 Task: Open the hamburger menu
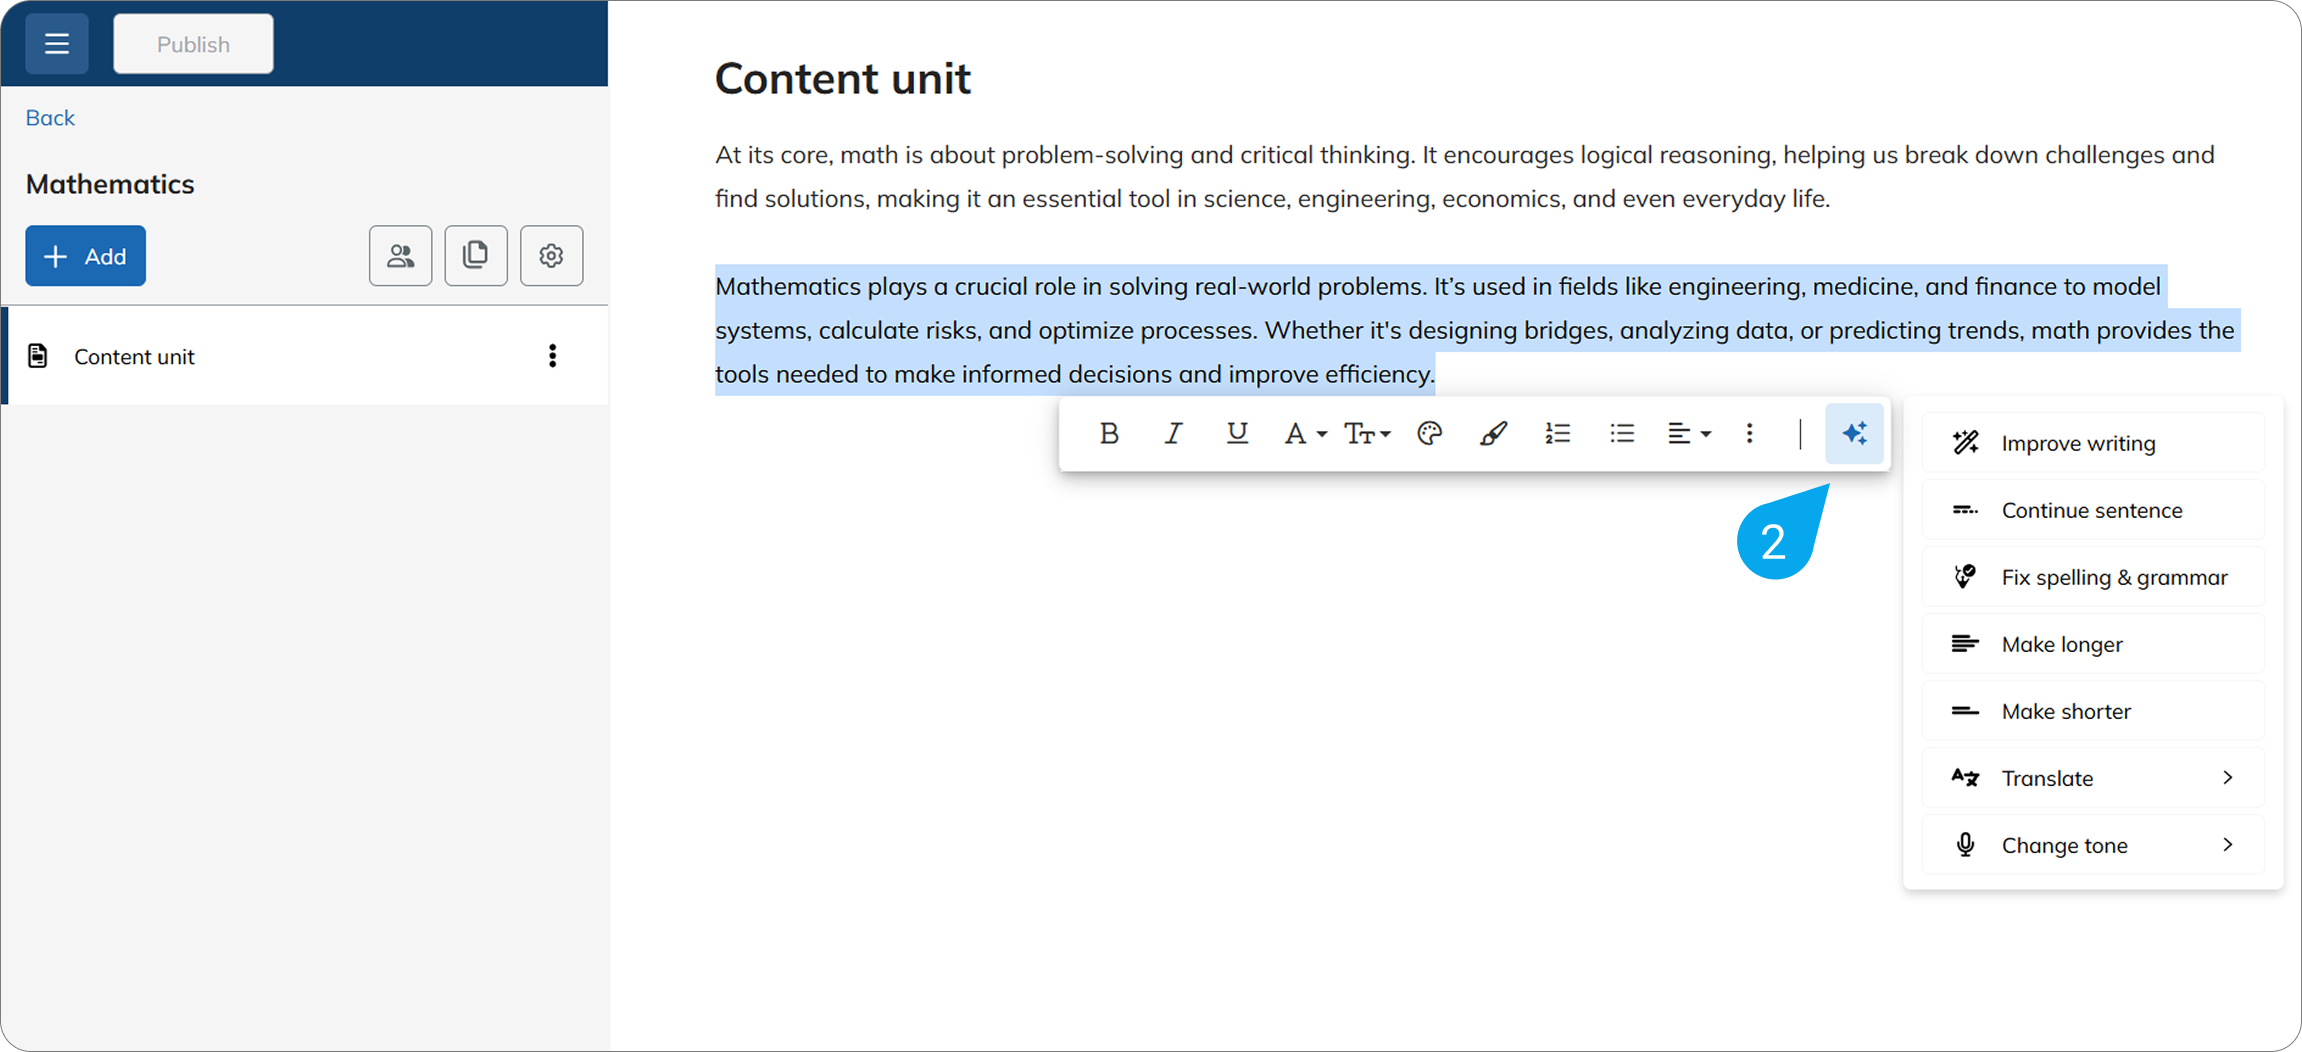57,44
